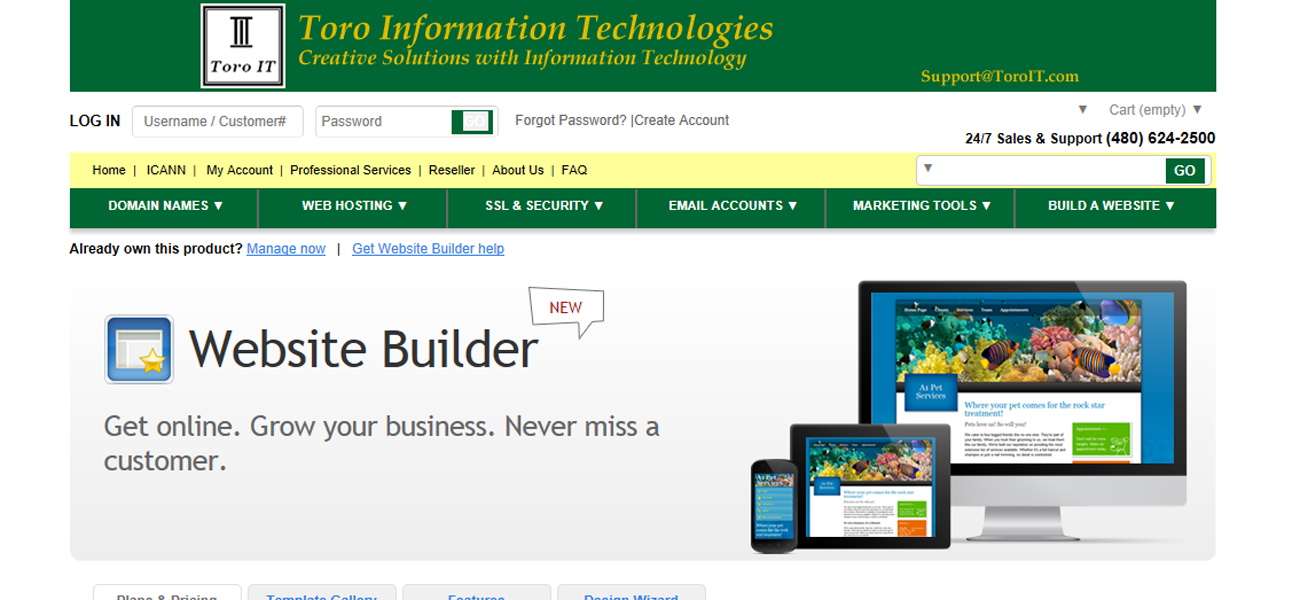Viewport: 1300px width, 600px height.
Task: Focus the Password field
Action: point(384,121)
